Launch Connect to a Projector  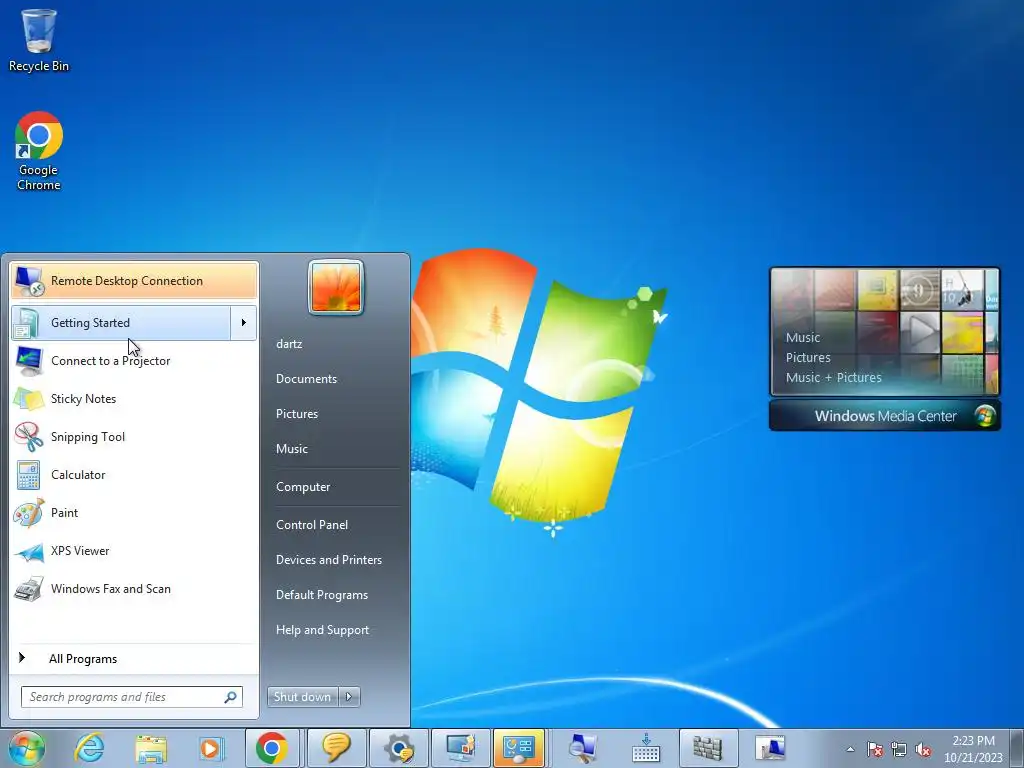(134, 361)
